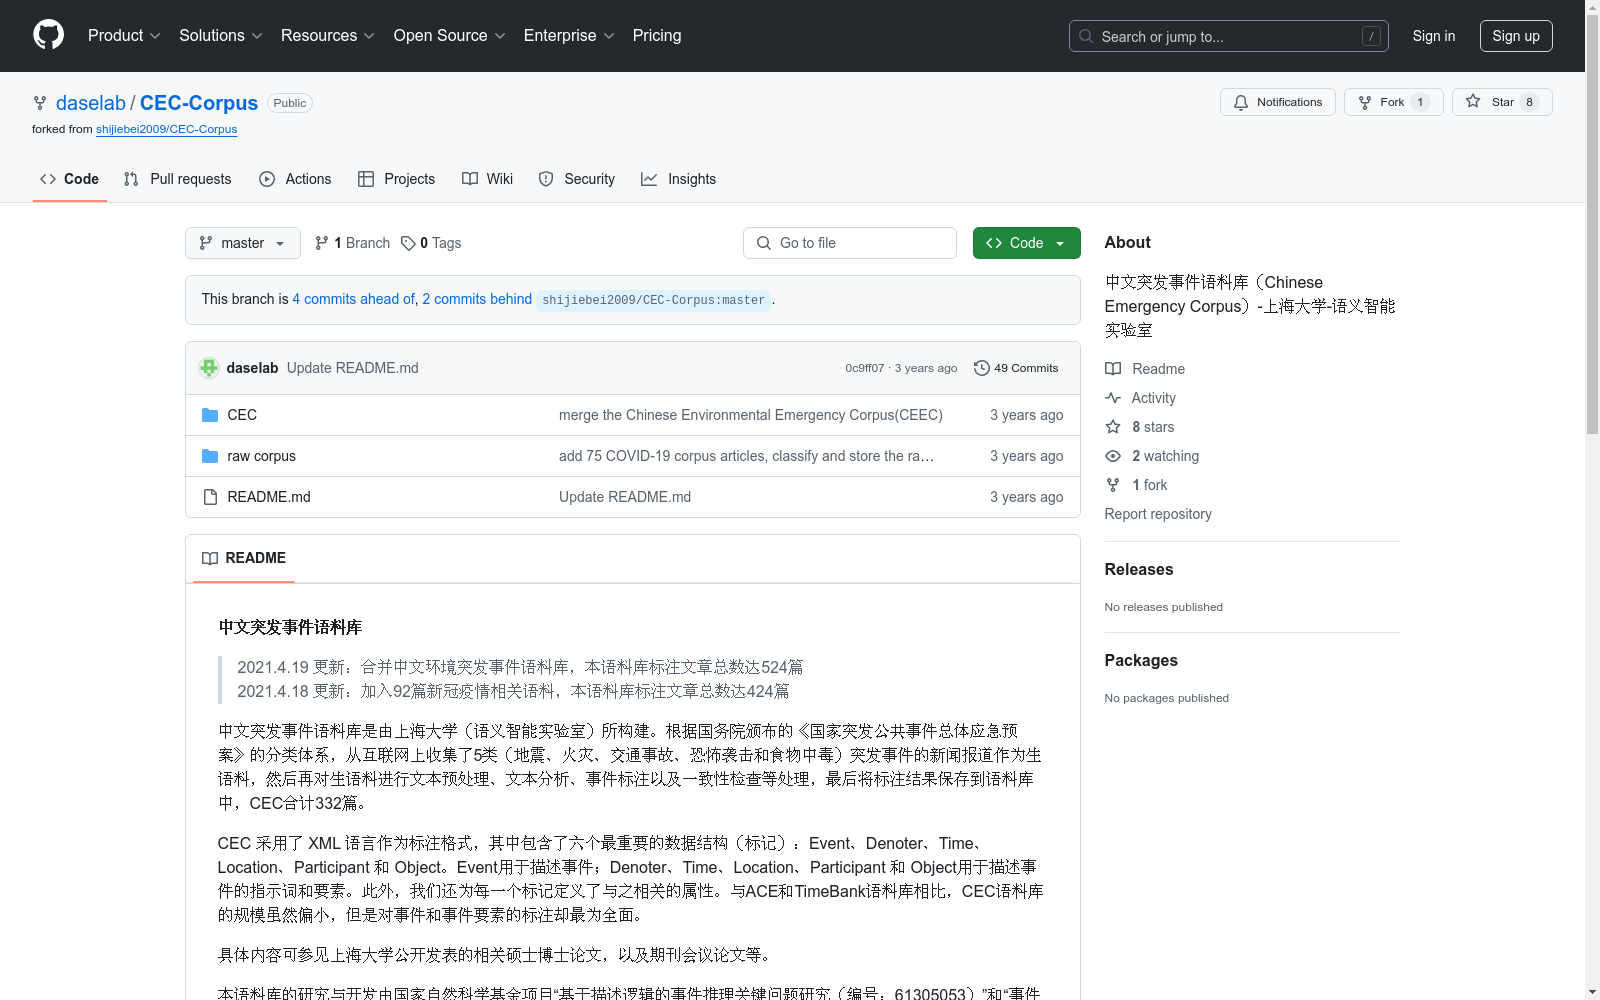The image size is (1600, 1000).
Task: Open commit hash 0c9ff07
Action: click(x=865, y=368)
